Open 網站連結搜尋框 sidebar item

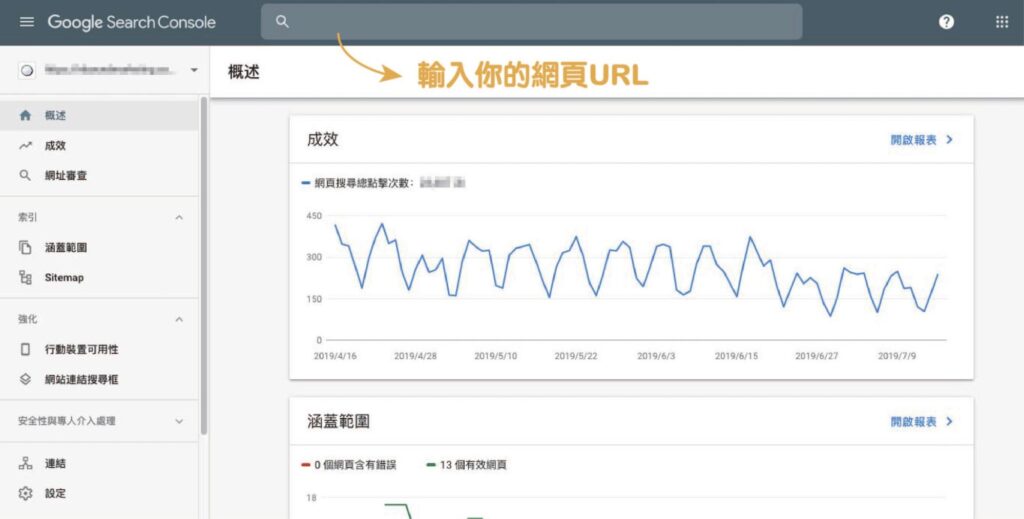pos(99,379)
